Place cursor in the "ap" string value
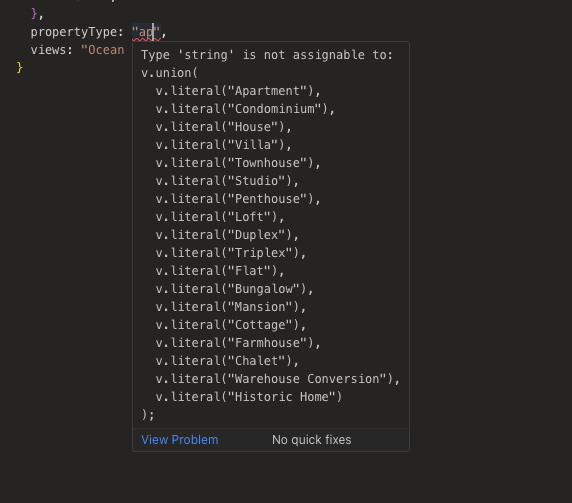 click(146, 32)
